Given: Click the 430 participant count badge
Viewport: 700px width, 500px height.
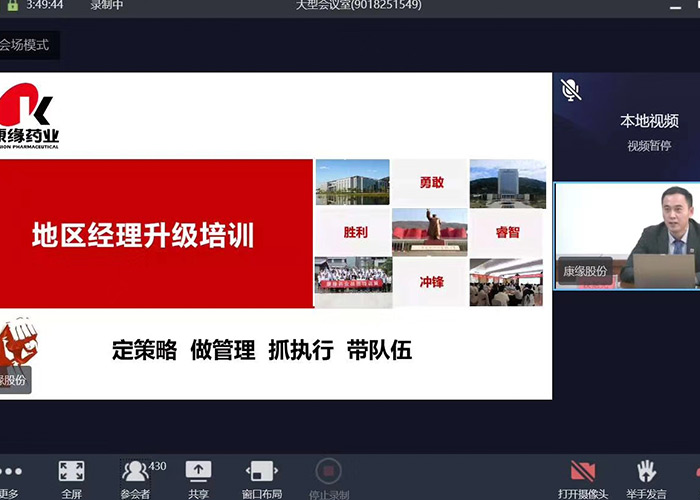Looking at the screenshot, I should tap(157, 466).
